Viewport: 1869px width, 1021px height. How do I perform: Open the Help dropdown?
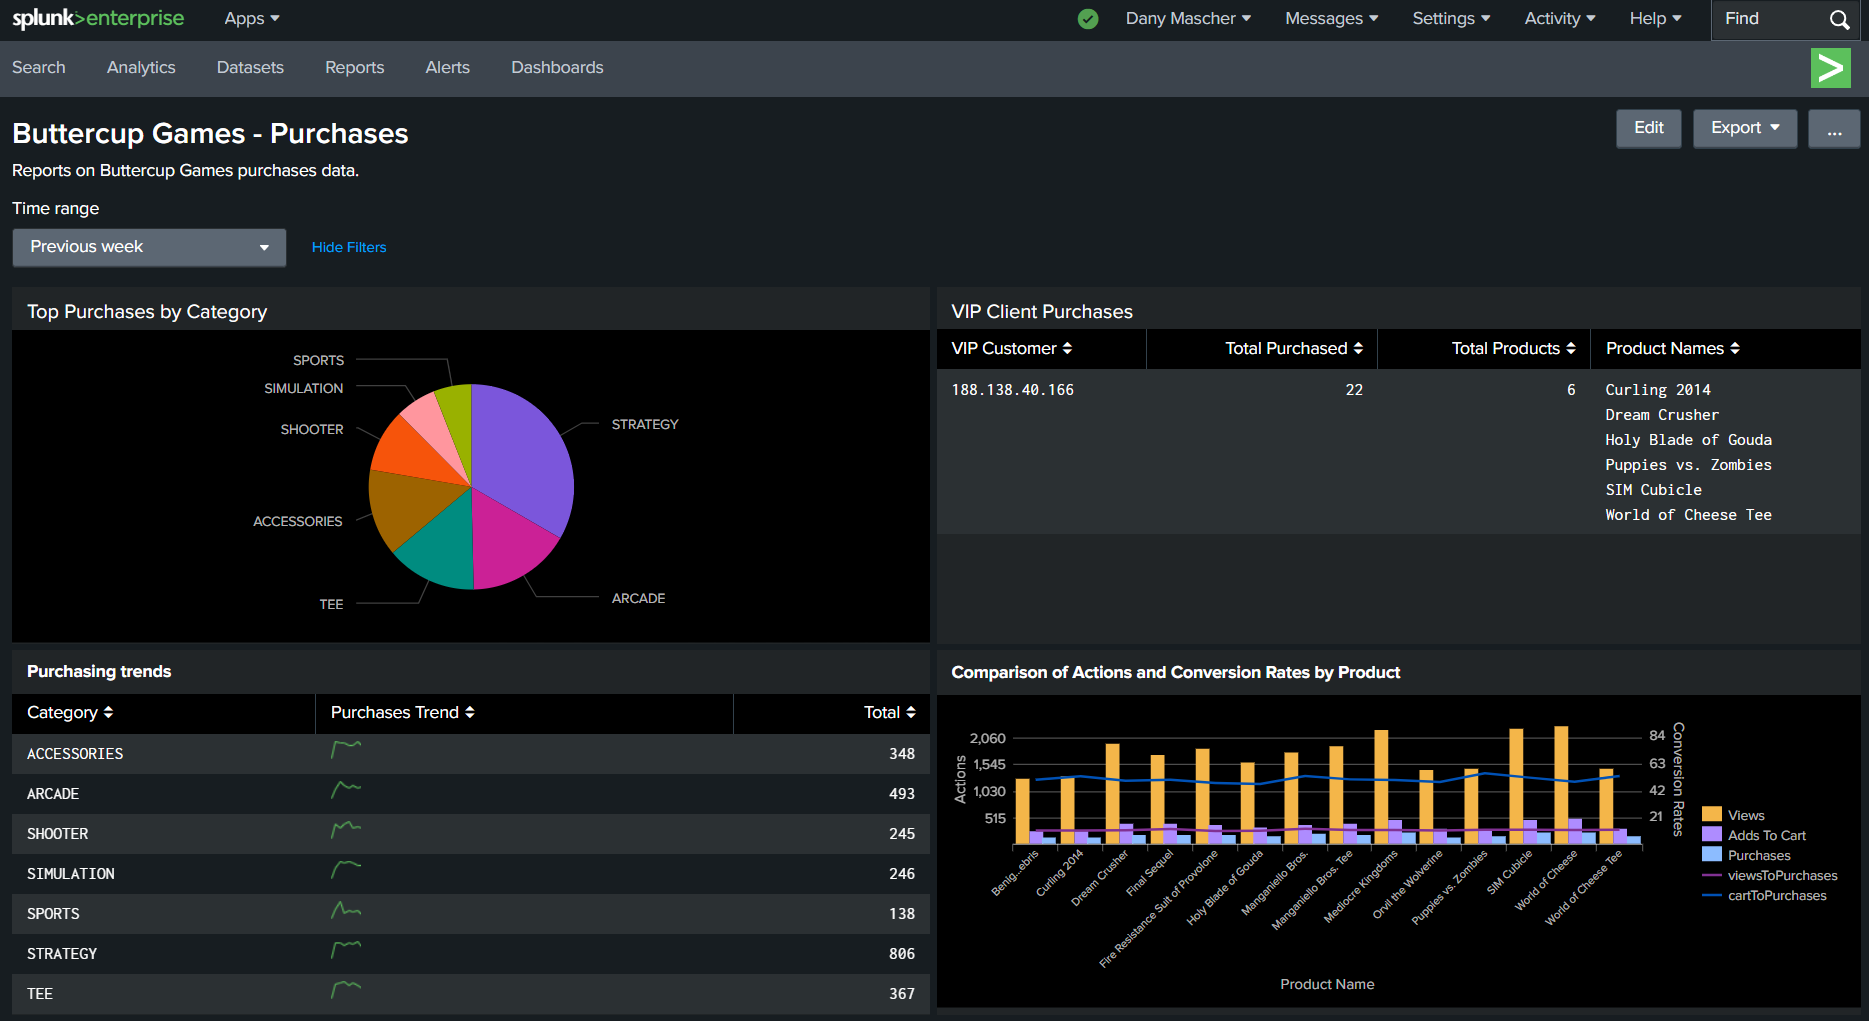coord(1655,18)
